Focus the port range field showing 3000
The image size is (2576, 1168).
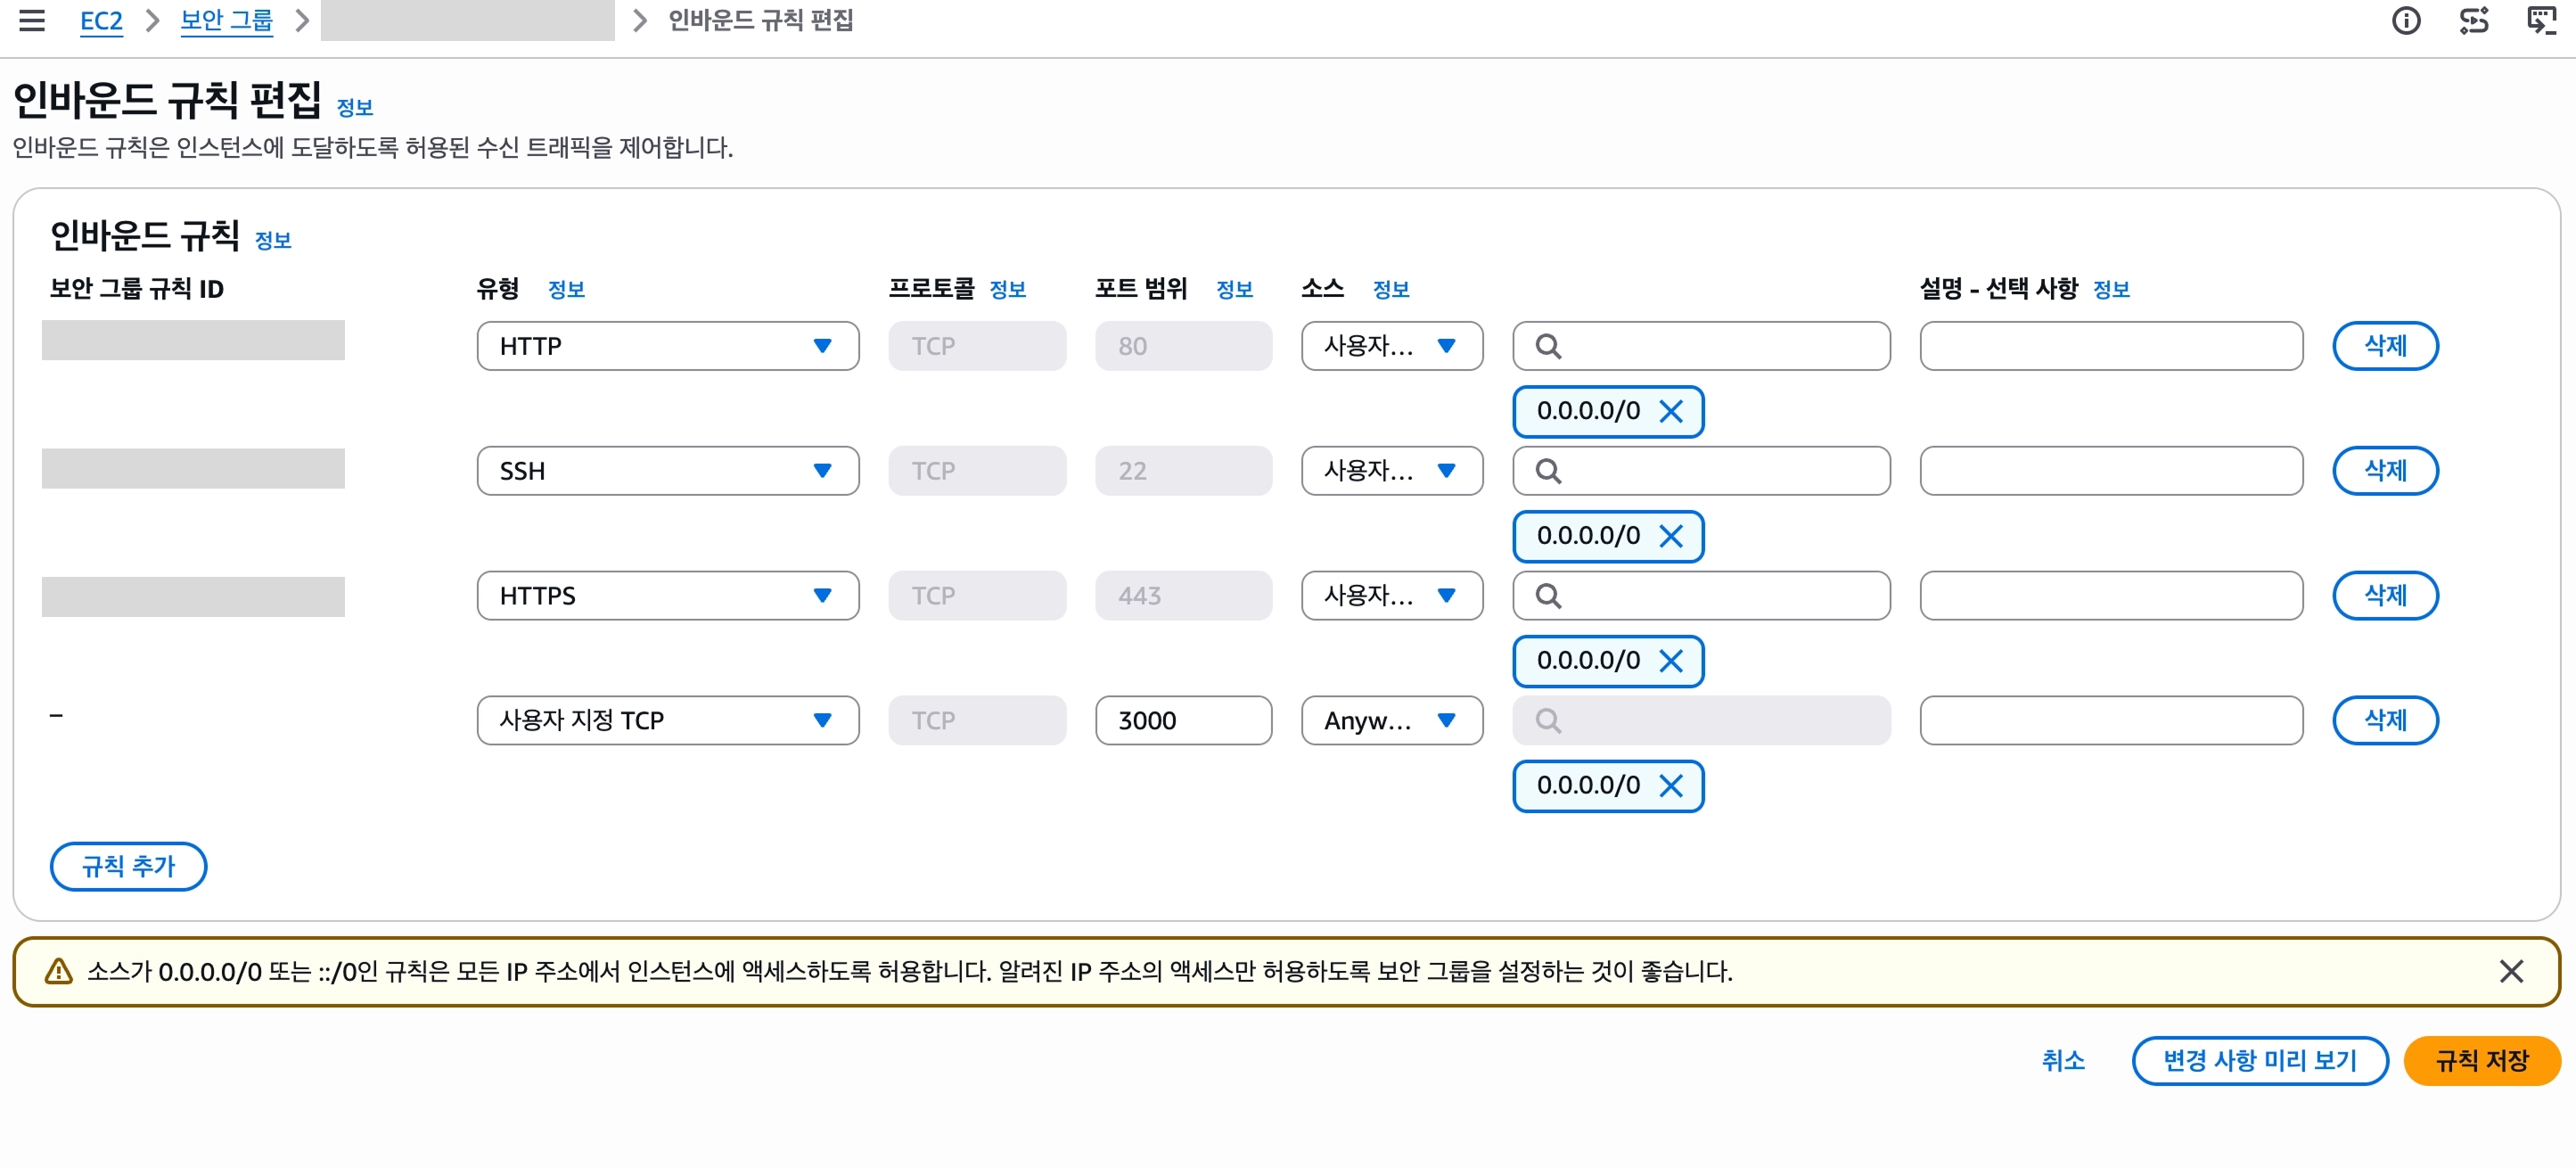click(1183, 720)
